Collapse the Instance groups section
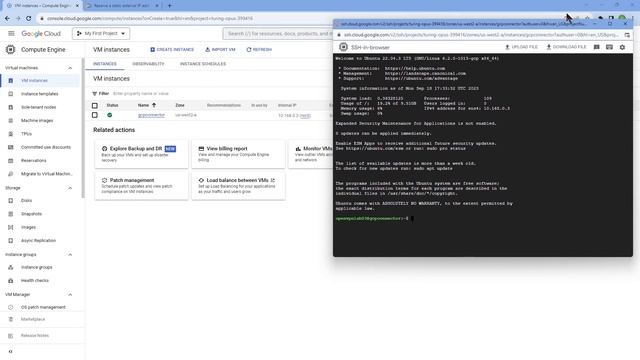The height and width of the screenshot is (360, 640). [70, 255]
